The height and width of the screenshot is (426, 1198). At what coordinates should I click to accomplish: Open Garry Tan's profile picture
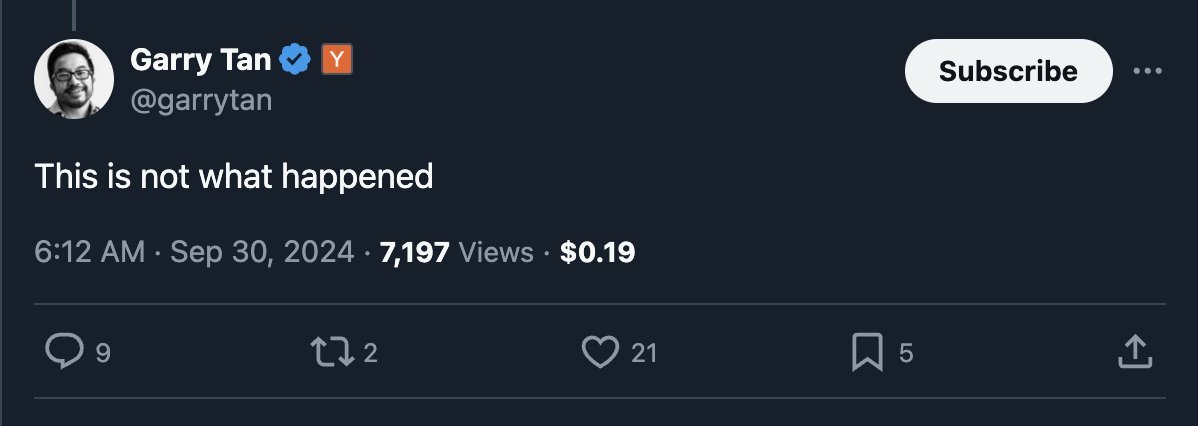(x=73, y=80)
